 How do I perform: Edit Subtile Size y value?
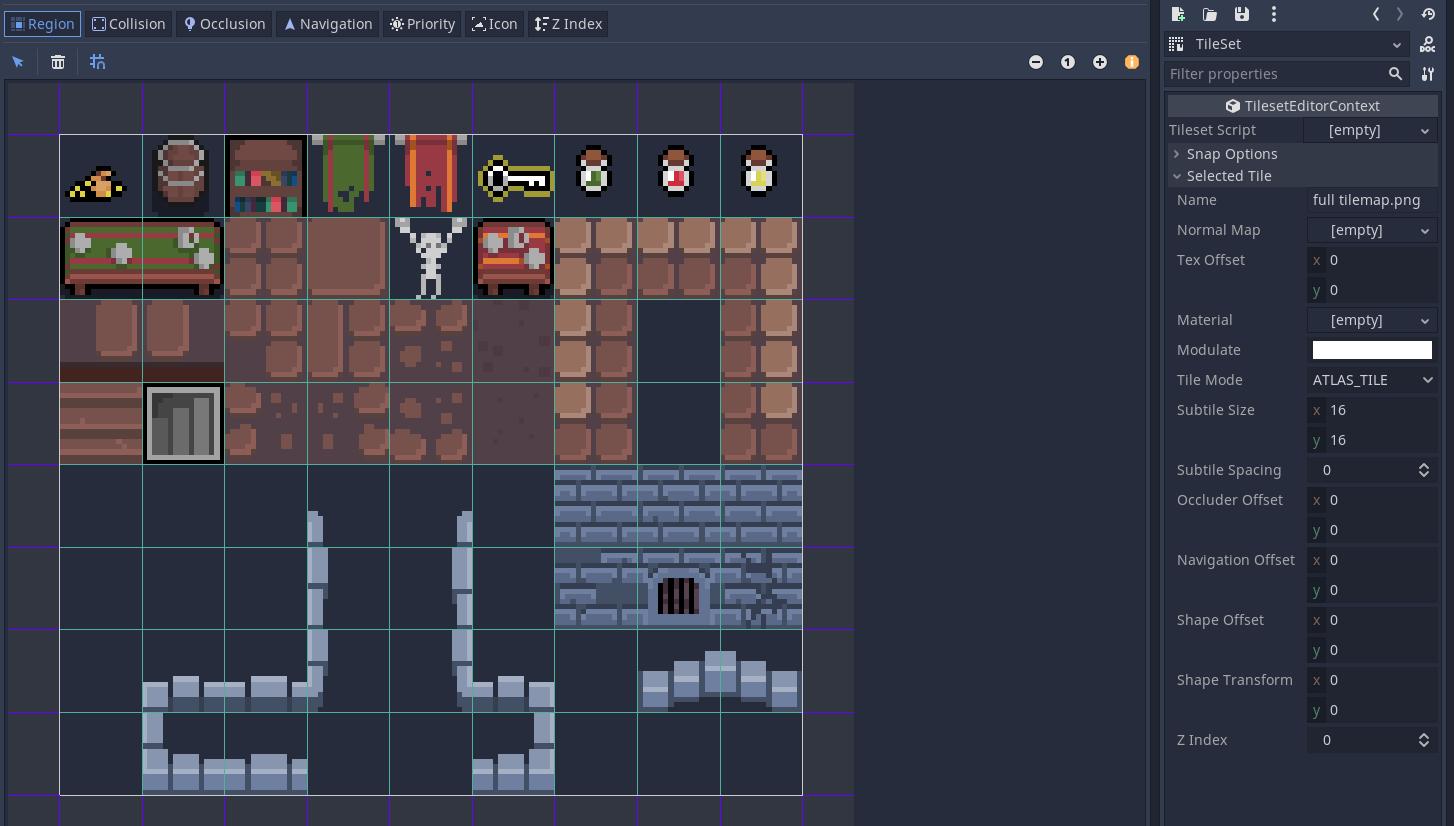1372,440
